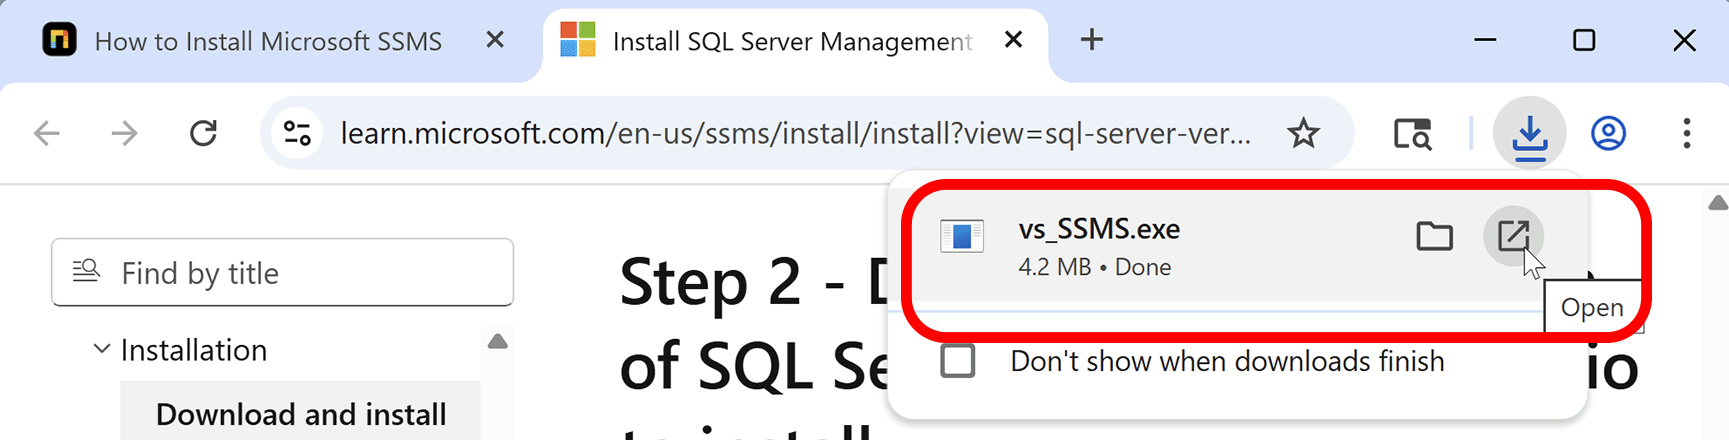The height and width of the screenshot is (440, 1729).
Task: Open the downloaded vs_SSMS.exe file
Action: tap(1513, 236)
